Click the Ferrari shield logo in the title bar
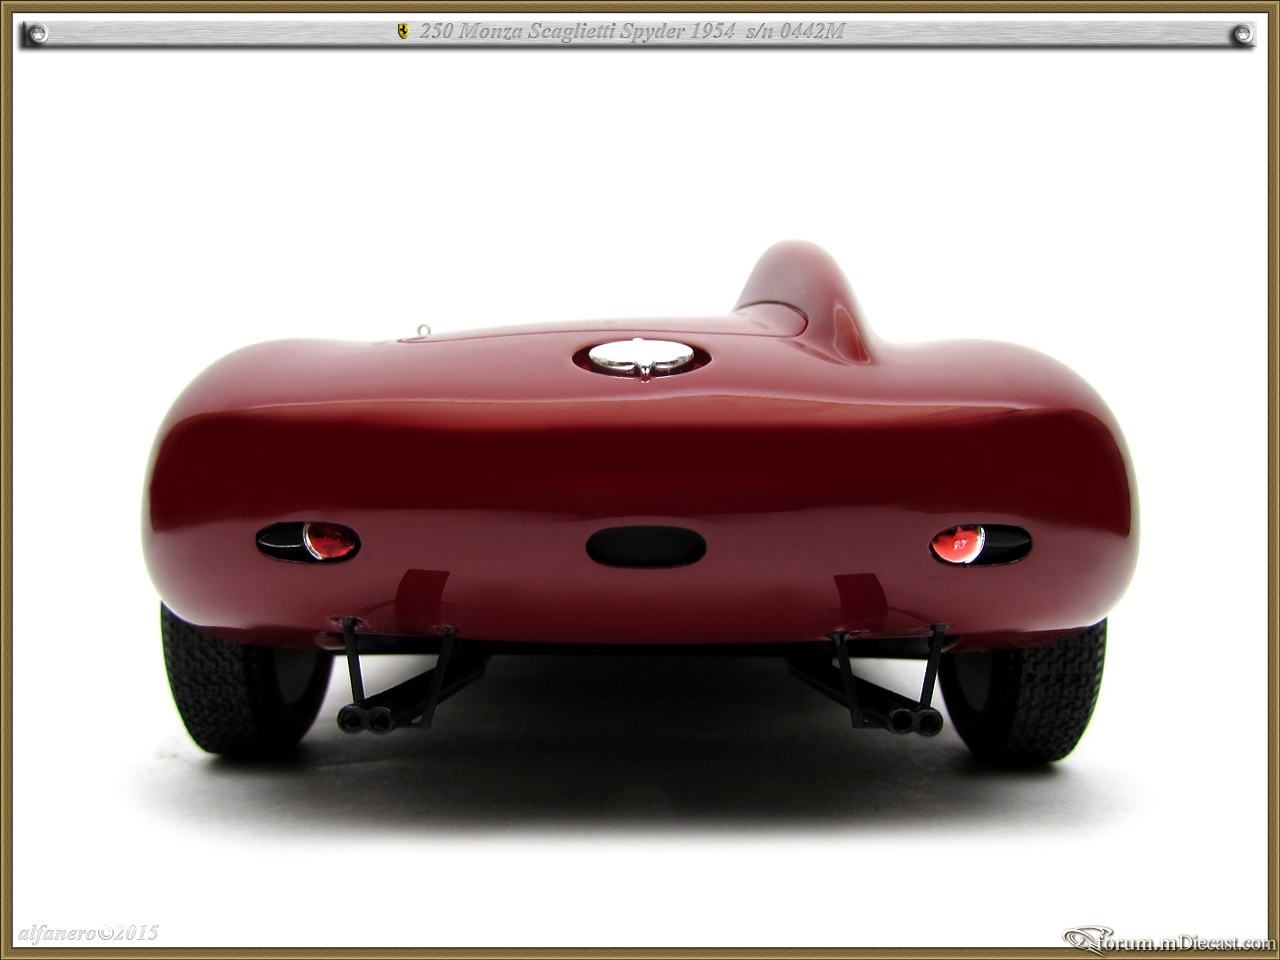 pyautogui.click(x=403, y=32)
